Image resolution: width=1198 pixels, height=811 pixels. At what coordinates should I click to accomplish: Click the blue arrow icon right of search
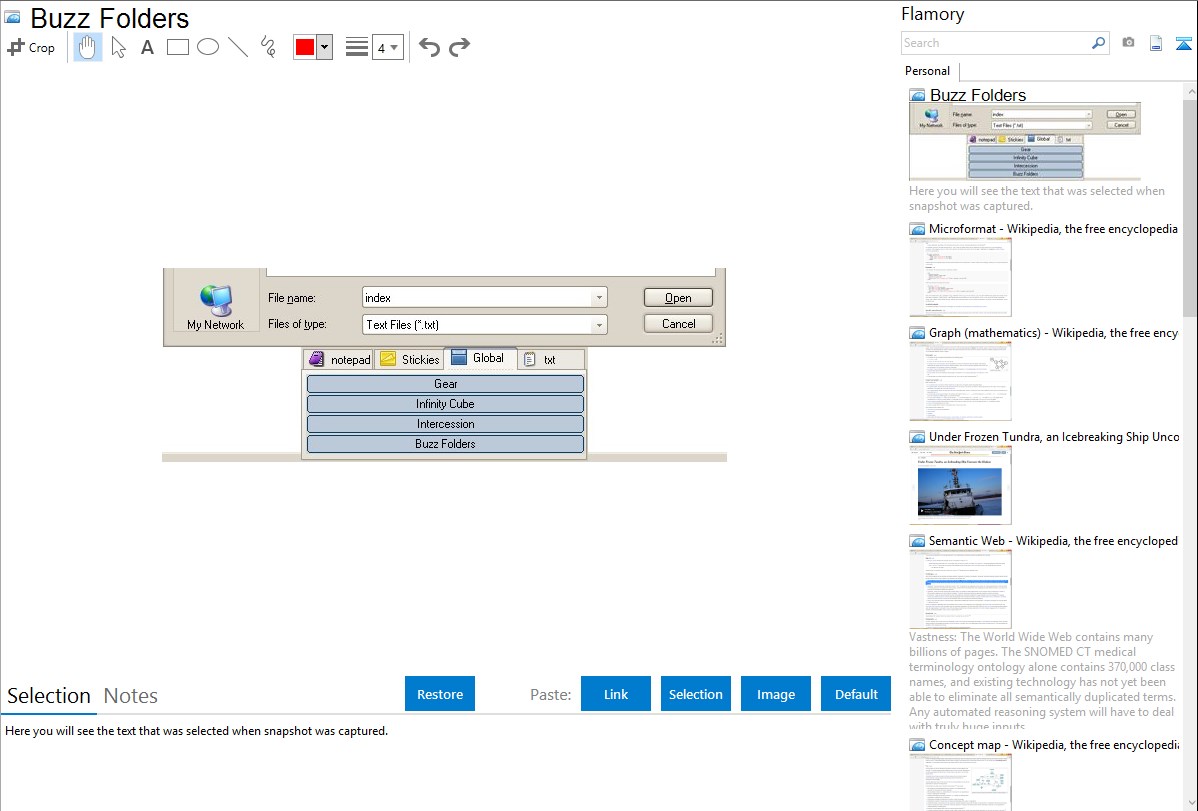coord(1183,44)
